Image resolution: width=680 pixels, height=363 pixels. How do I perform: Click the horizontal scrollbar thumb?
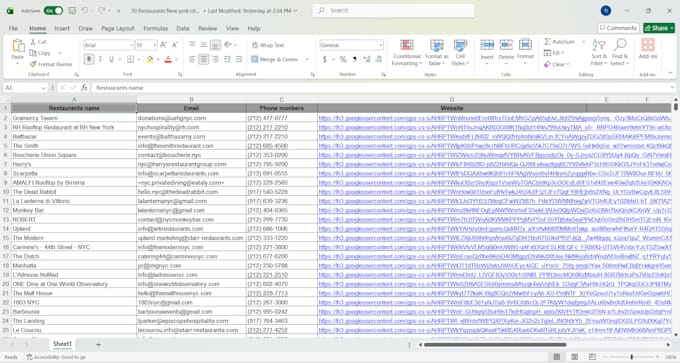click(x=495, y=345)
